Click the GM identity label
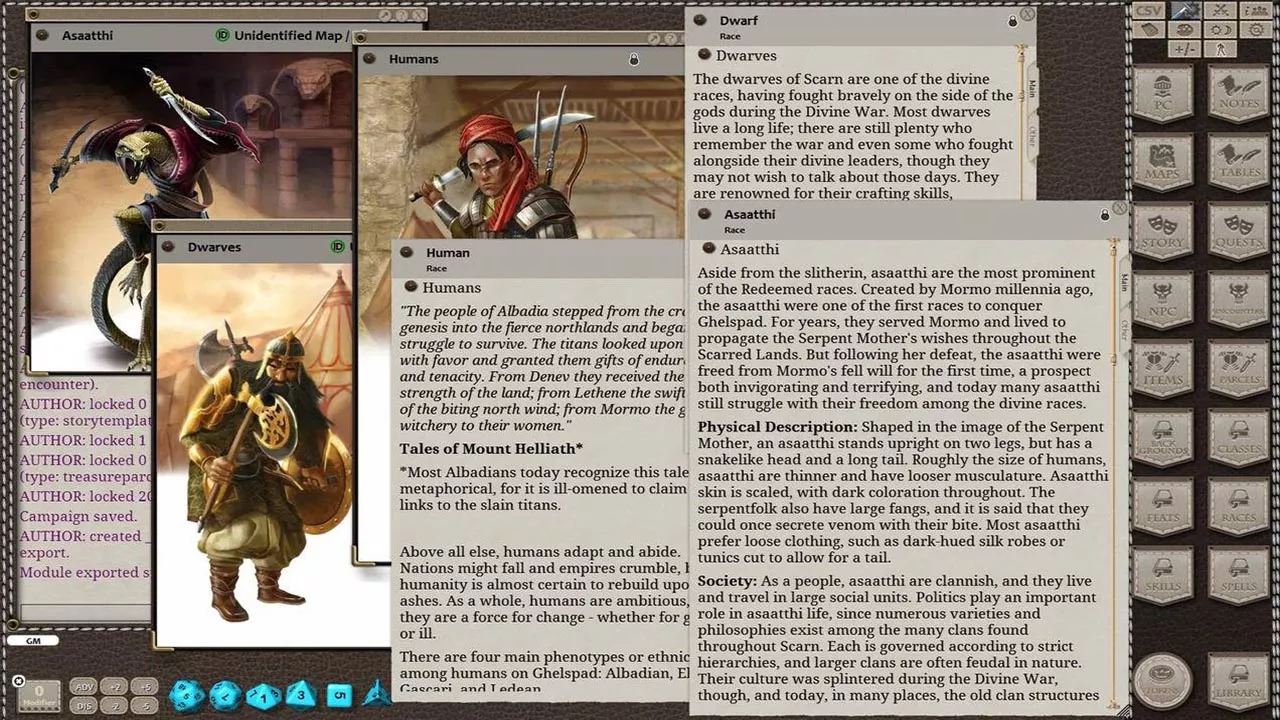Viewport: 1280px width, 720px height. click(33, 641)
